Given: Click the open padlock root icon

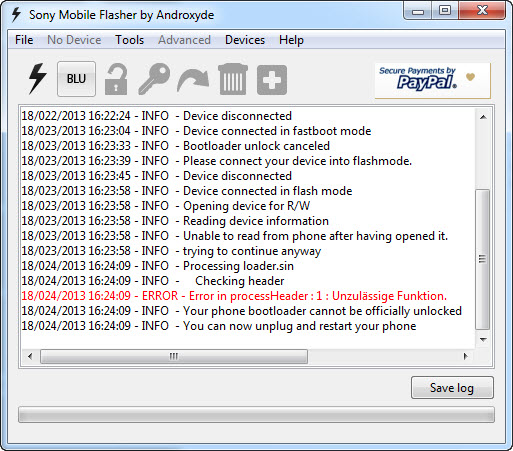Looking at the screenshot, I should [116, 79].
